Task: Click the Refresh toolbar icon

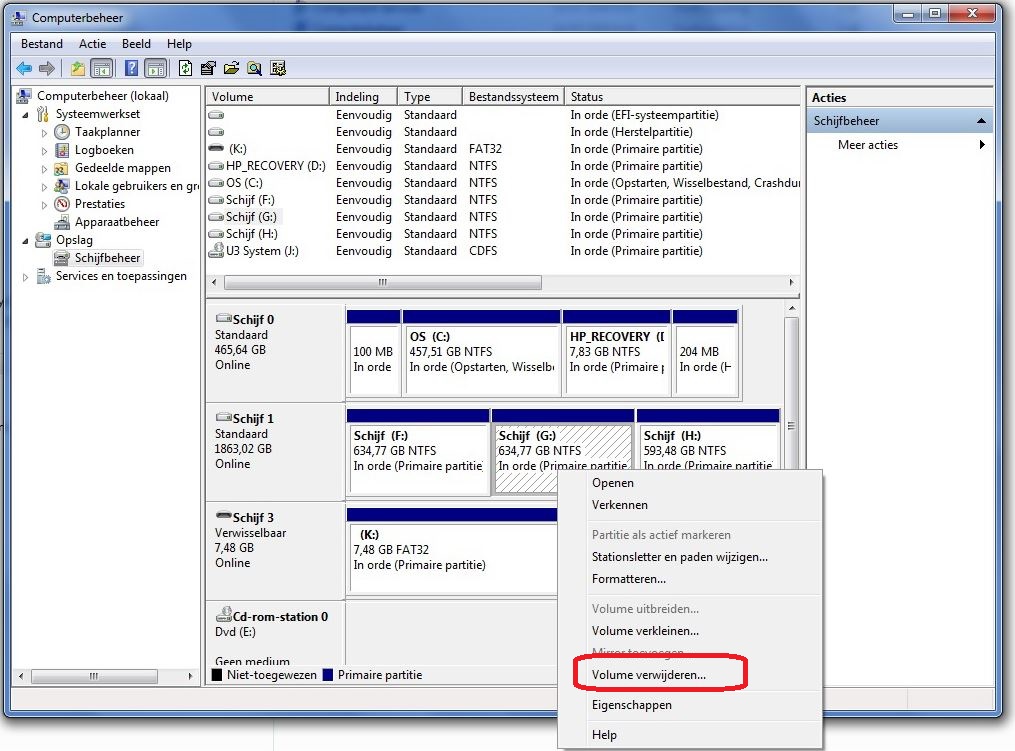Action: (x=185, y=69)
